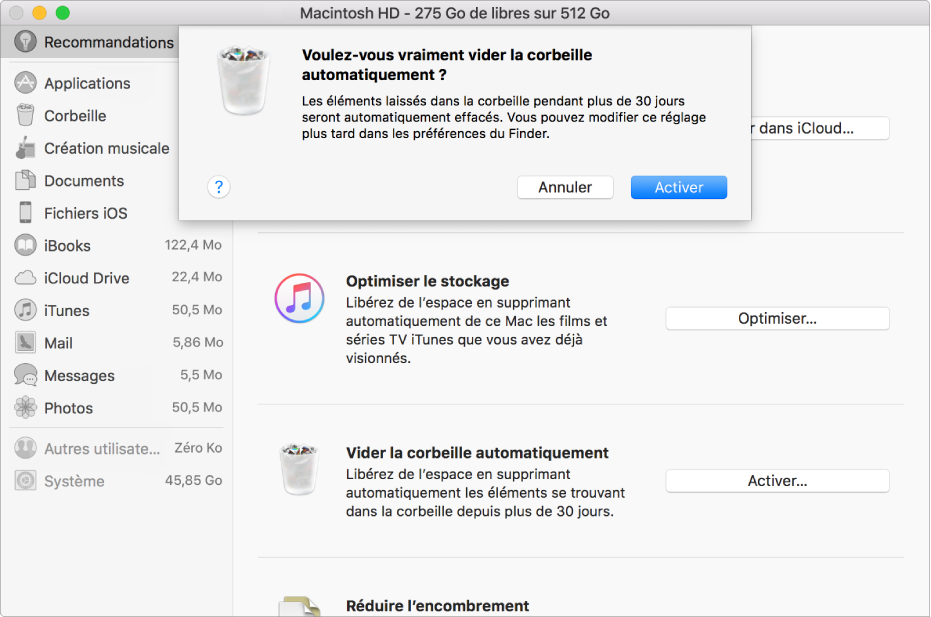The image size is (931, 617).
Task: Click the 50,5 Mo size next to iTunes
Action: pyautogui.click(x=197, y=309)
